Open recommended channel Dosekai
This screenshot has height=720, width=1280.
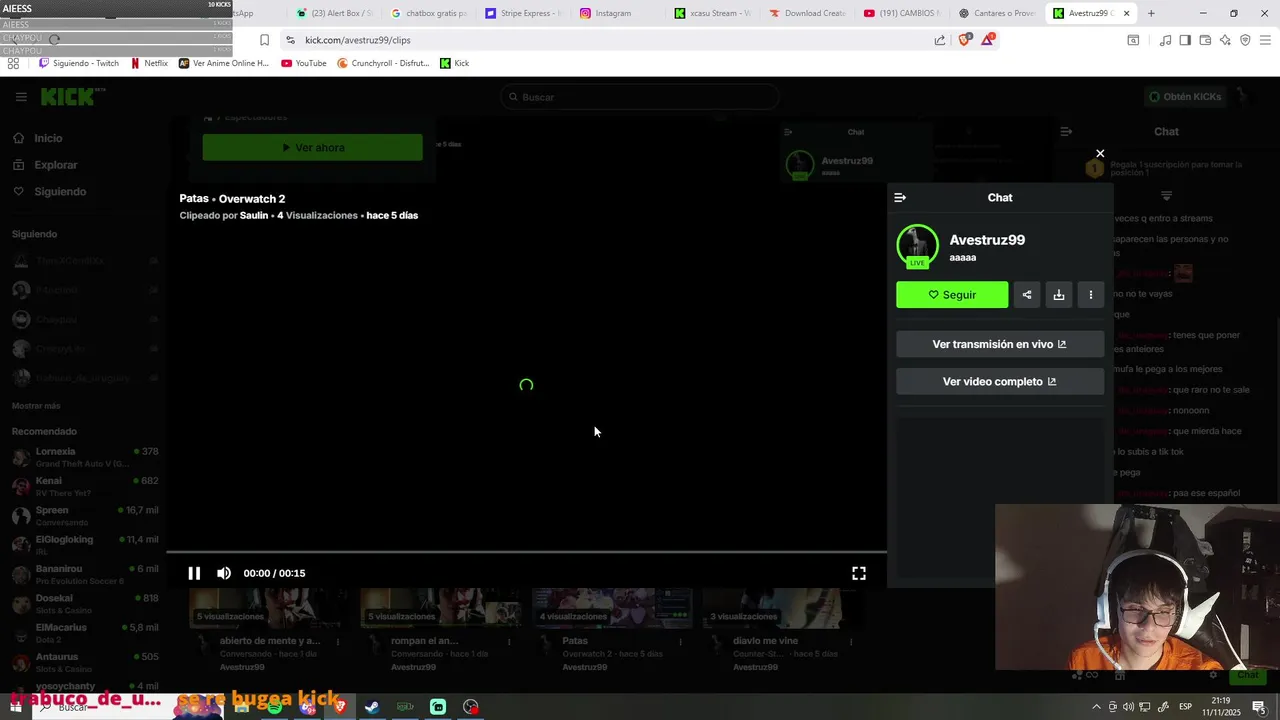(84, 603)
